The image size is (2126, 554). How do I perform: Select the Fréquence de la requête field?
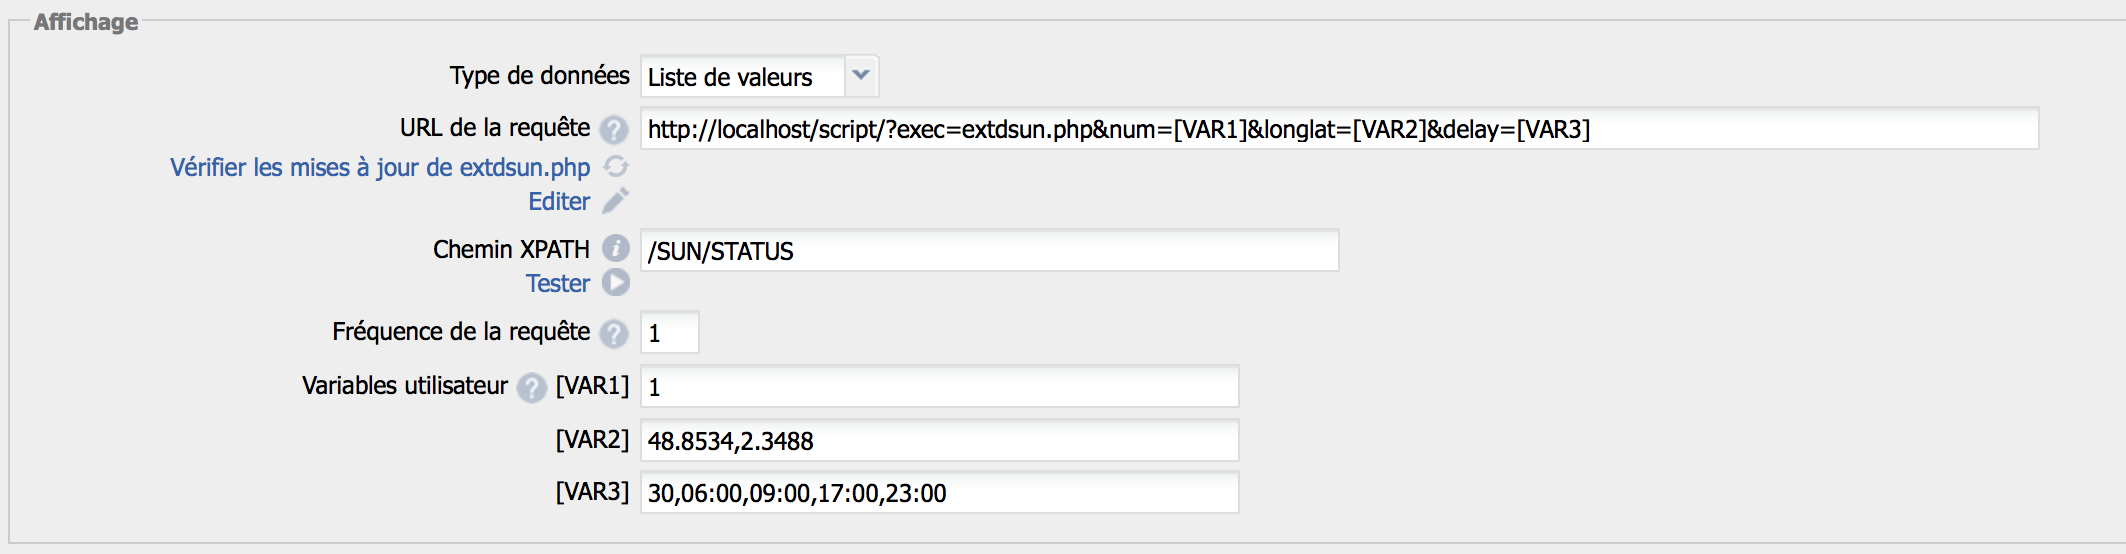[669, 333]
